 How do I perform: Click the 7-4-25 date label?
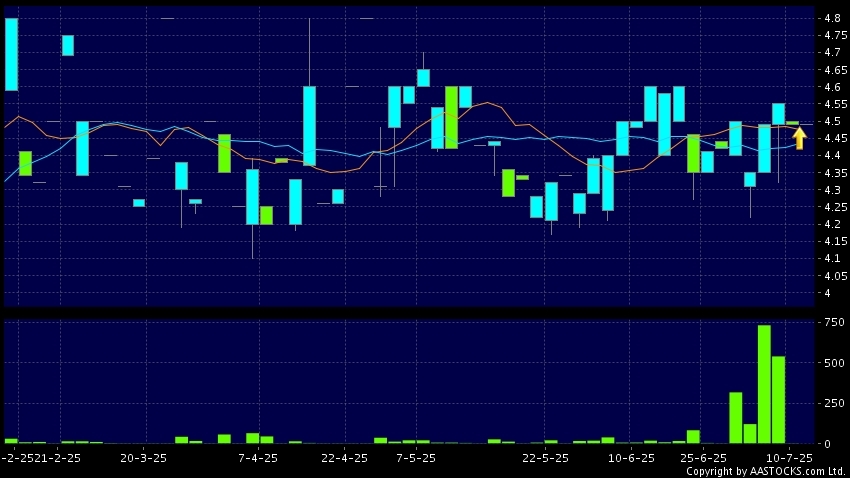[x=258, y=458]
